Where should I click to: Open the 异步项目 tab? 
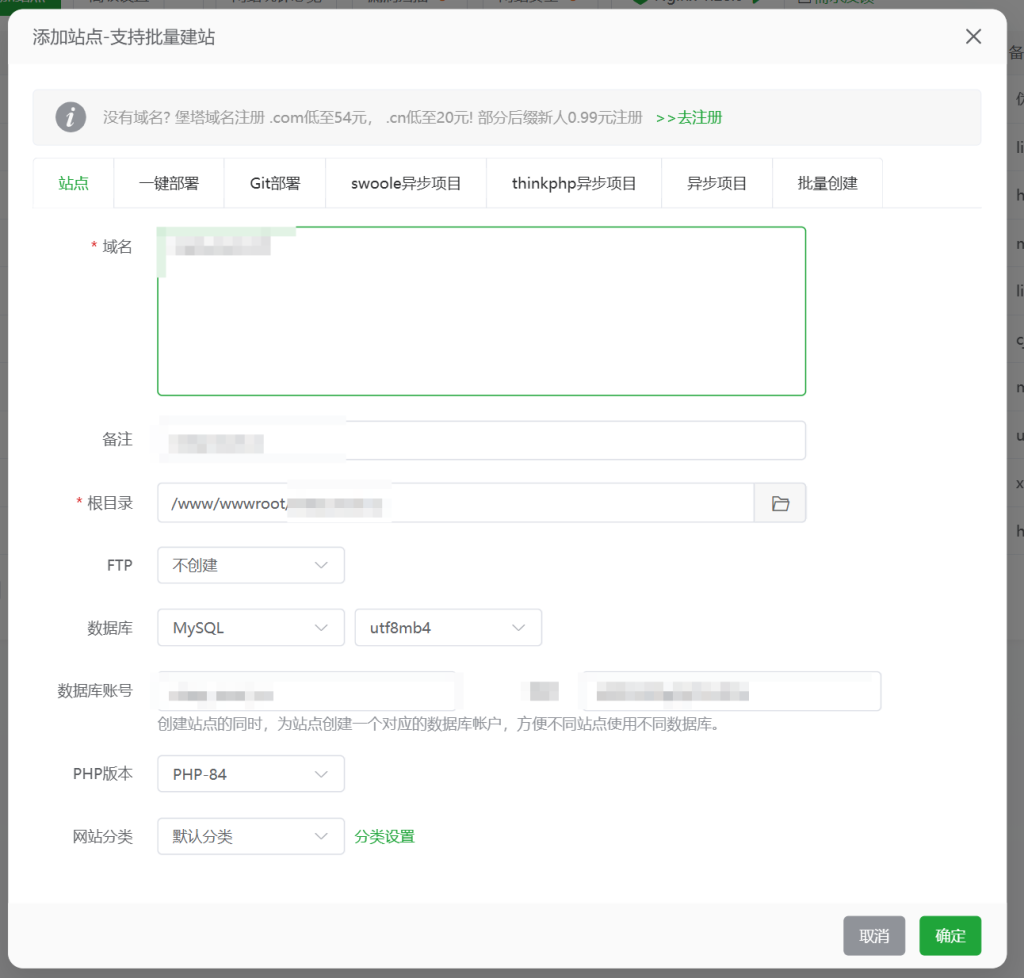click(x=716, y=183)
